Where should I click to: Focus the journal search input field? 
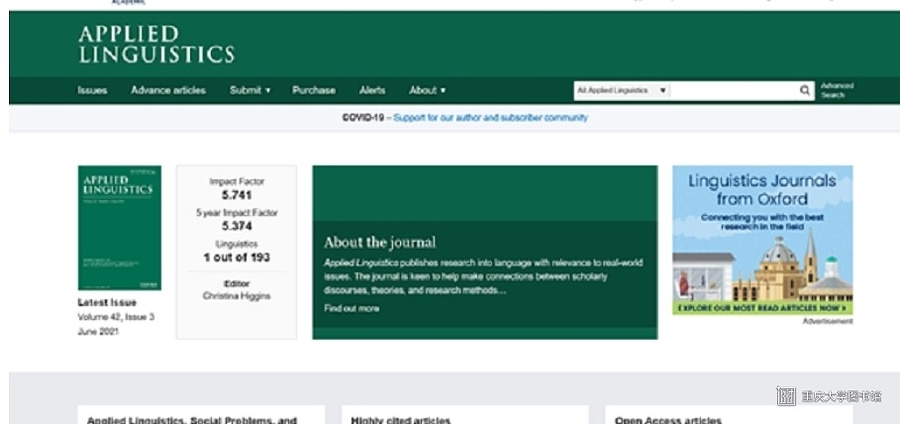[x=734, y=91]
